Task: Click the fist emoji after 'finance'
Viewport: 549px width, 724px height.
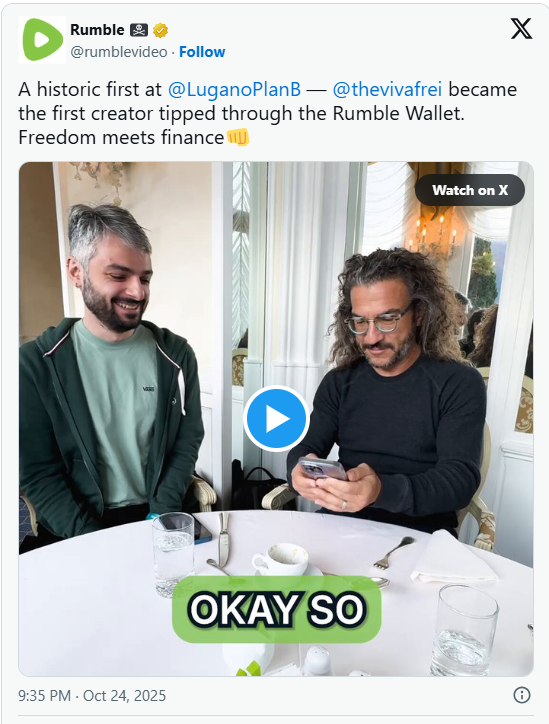Action: (238, 137)
